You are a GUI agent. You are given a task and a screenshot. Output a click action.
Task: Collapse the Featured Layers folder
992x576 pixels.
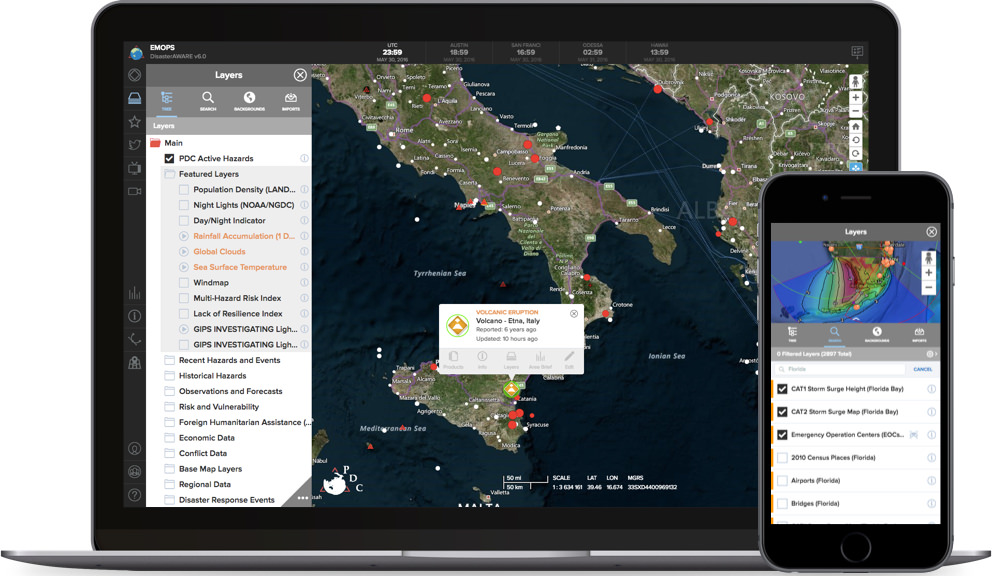pyautogui.click(x=169, y=173)
